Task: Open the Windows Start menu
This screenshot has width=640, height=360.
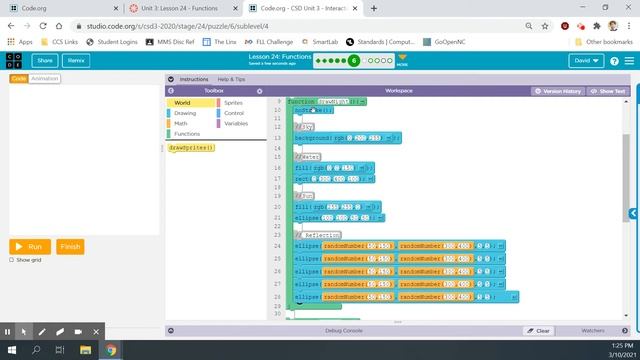Action: point(12,350)
